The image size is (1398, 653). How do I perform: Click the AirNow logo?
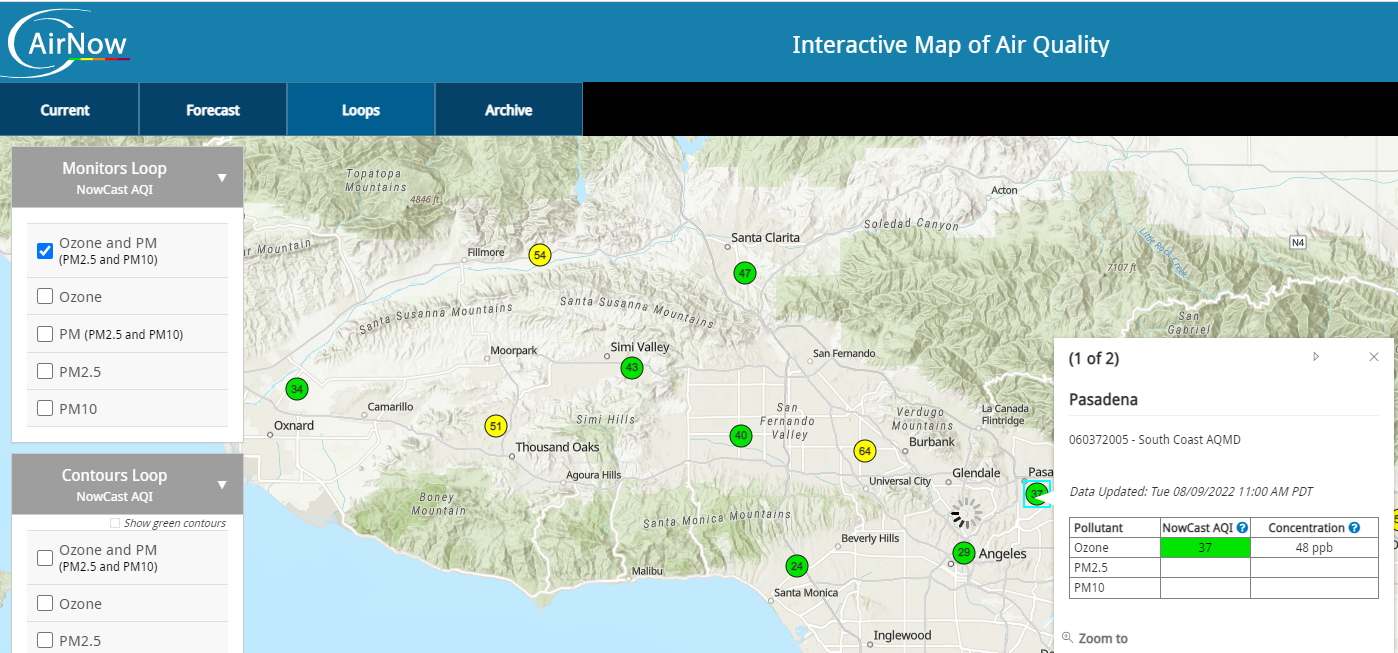click(68, 42)
